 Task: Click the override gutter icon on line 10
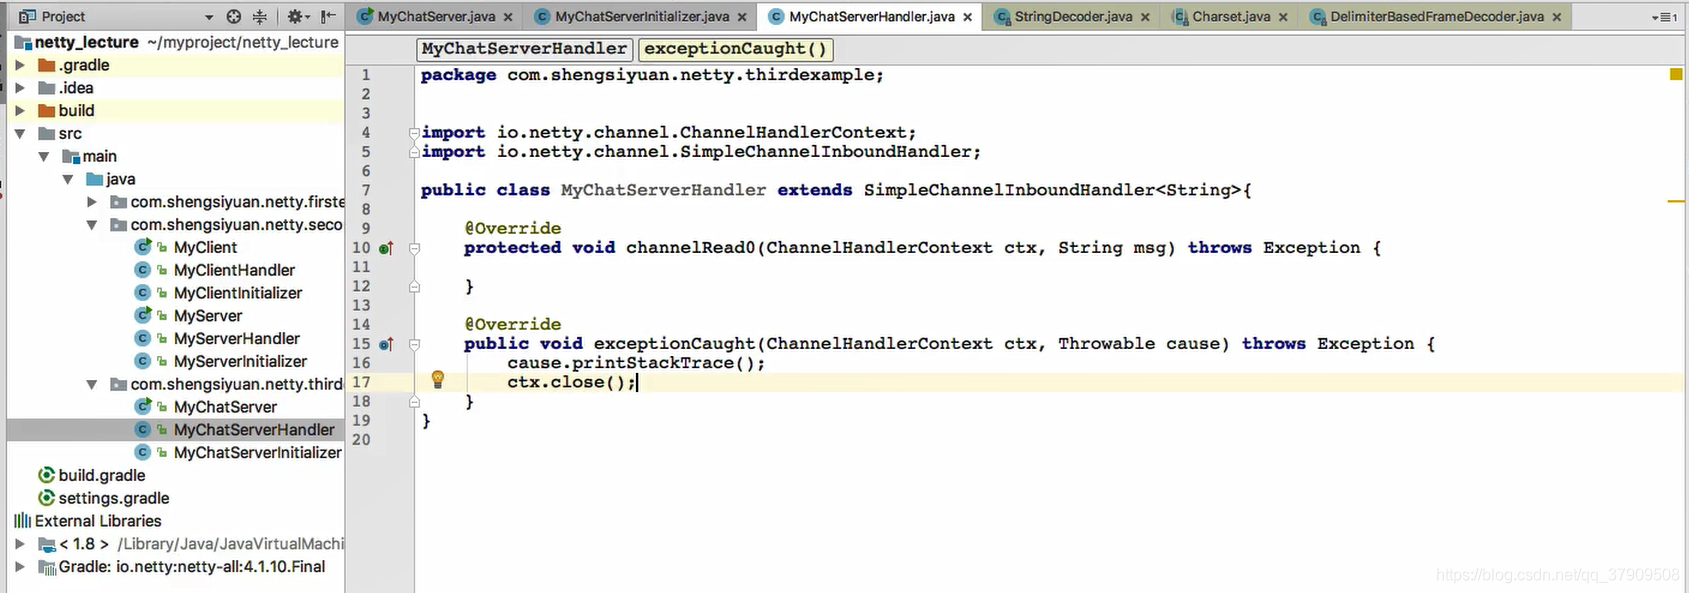coord(386,248)
